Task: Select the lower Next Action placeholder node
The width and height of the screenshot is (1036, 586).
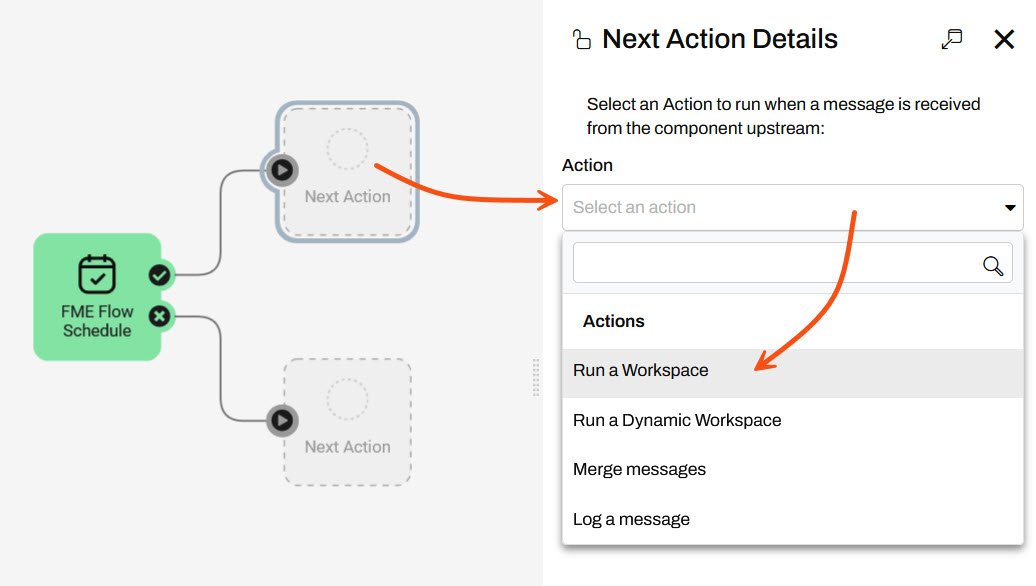Action: (347, 422)
